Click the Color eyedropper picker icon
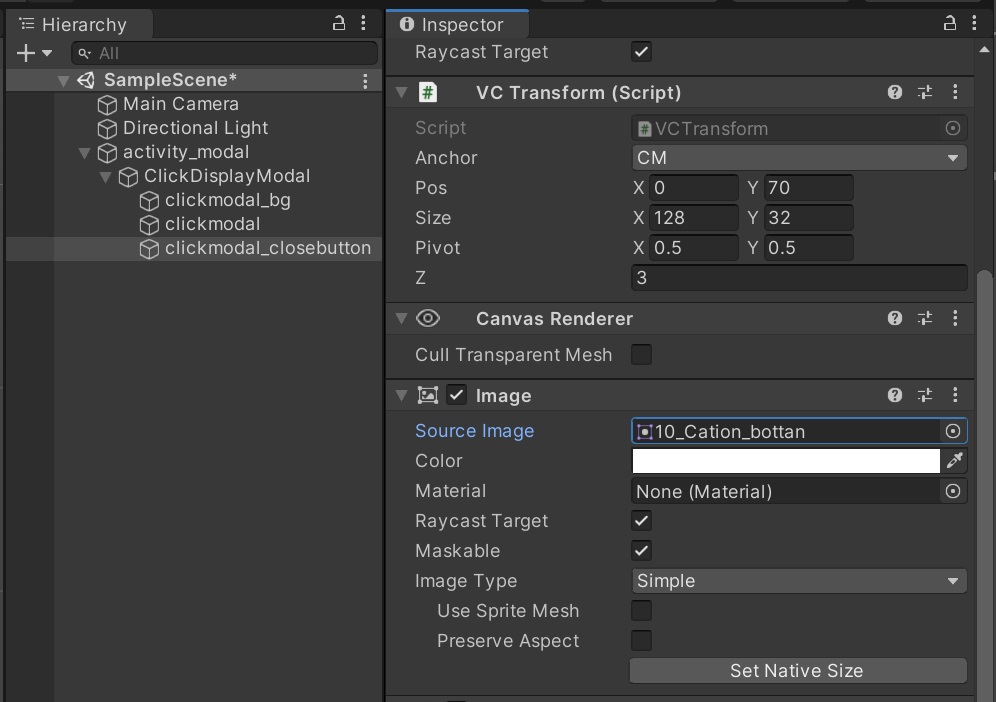 (954, 460)
